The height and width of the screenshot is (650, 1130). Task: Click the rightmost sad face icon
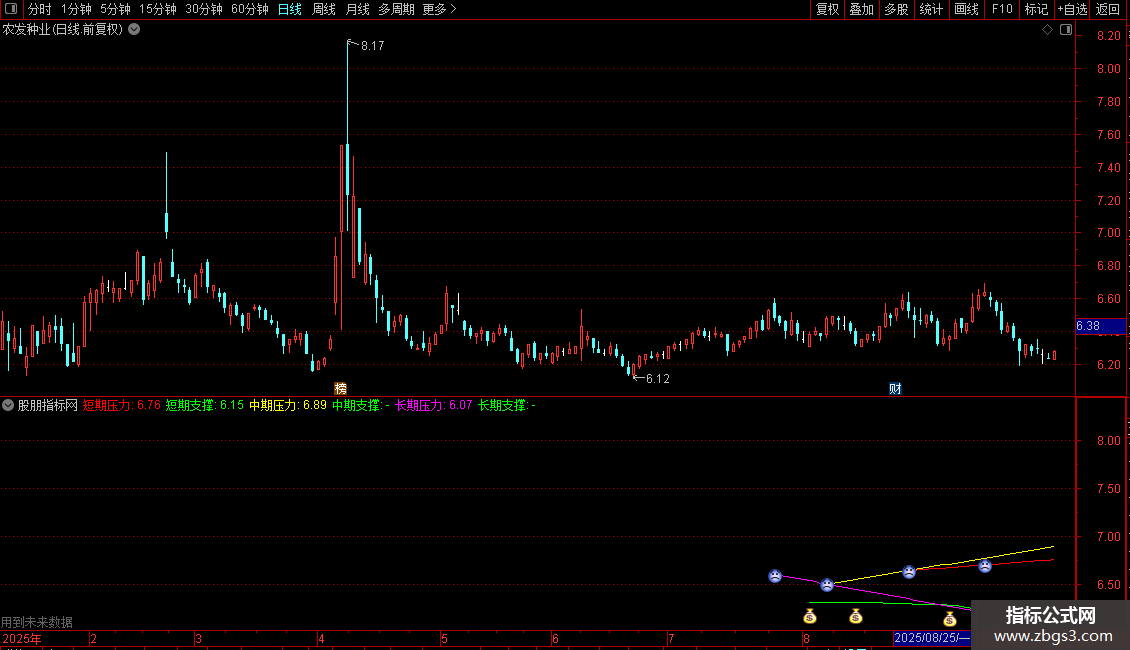point(985,566)
